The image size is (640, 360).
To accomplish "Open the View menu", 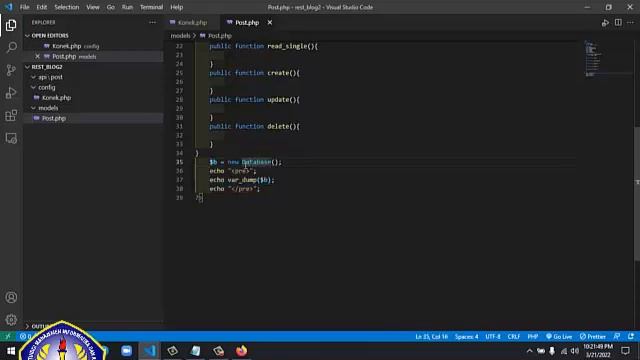I will (x=93, y=7).
